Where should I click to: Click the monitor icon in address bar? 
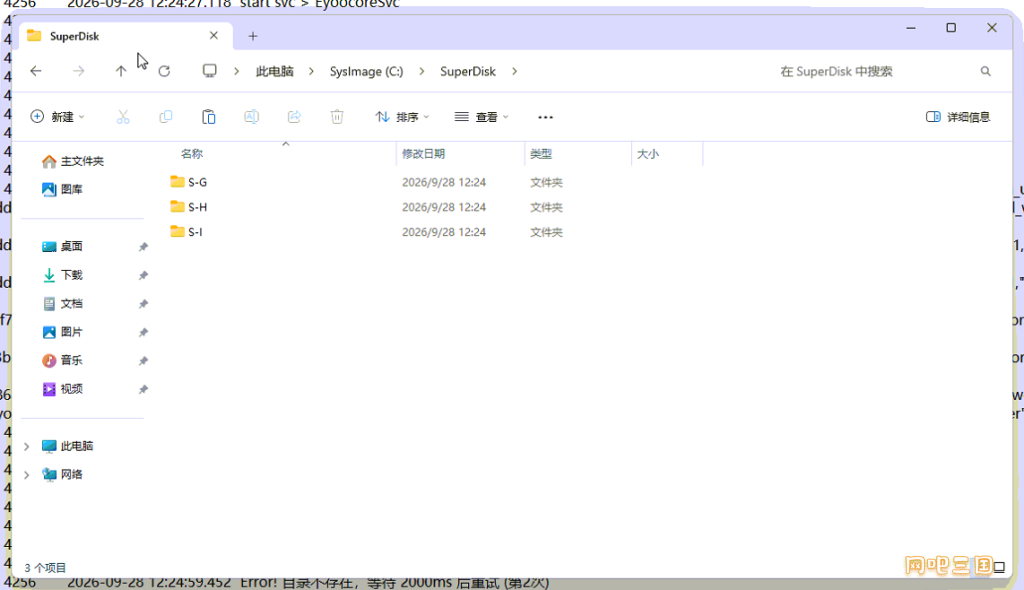pyautogui.click(x=210, y=71)
